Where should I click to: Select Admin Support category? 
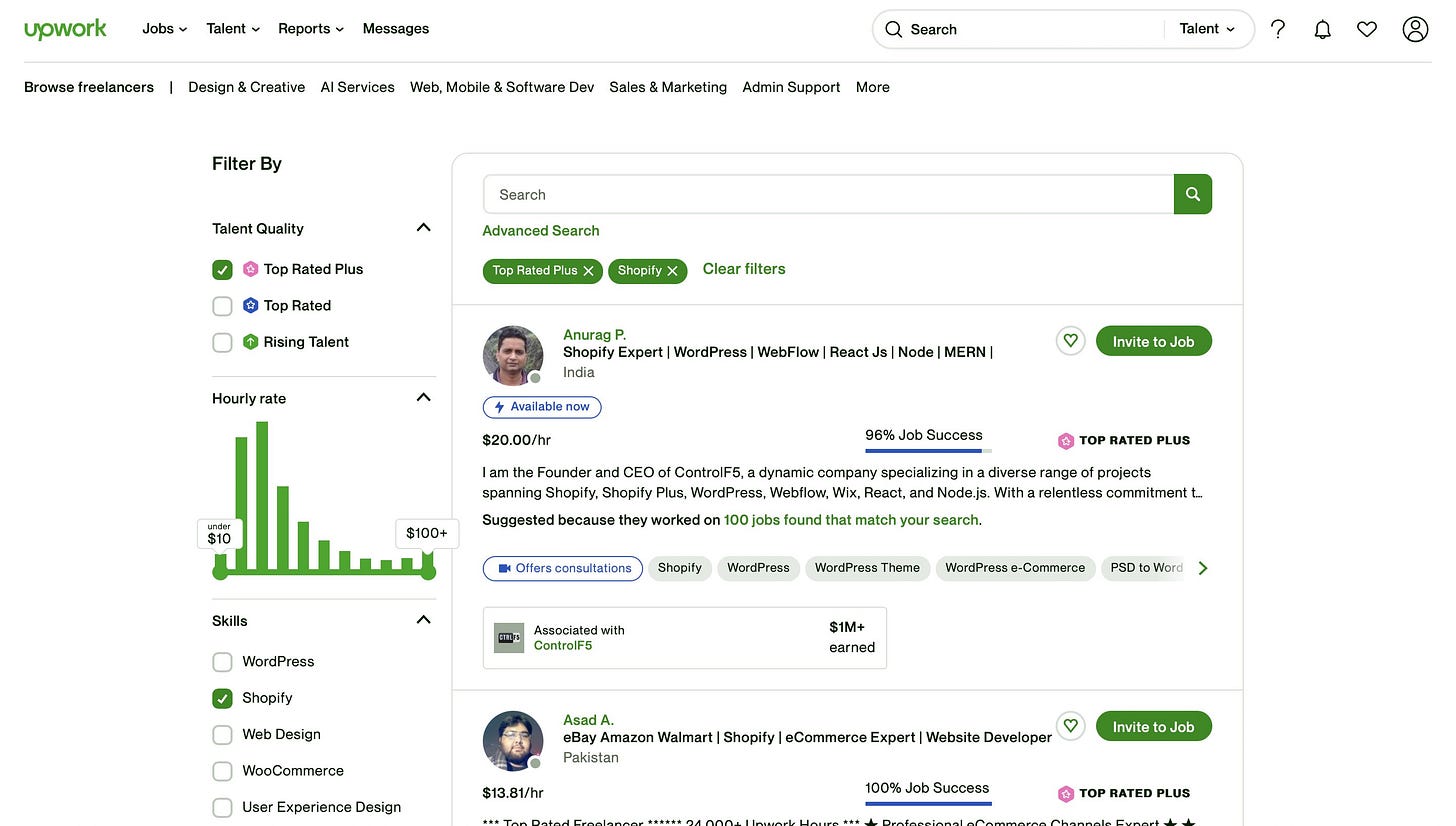pyautogui.click(x=791, y=87)
